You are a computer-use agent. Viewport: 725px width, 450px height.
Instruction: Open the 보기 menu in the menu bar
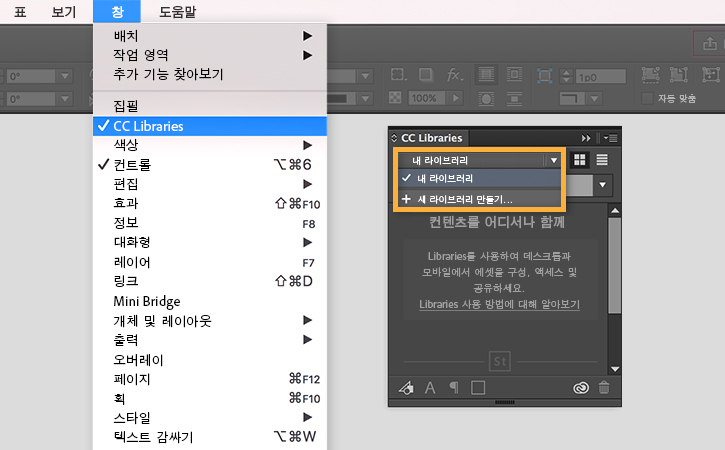click(x=64, y=12)
